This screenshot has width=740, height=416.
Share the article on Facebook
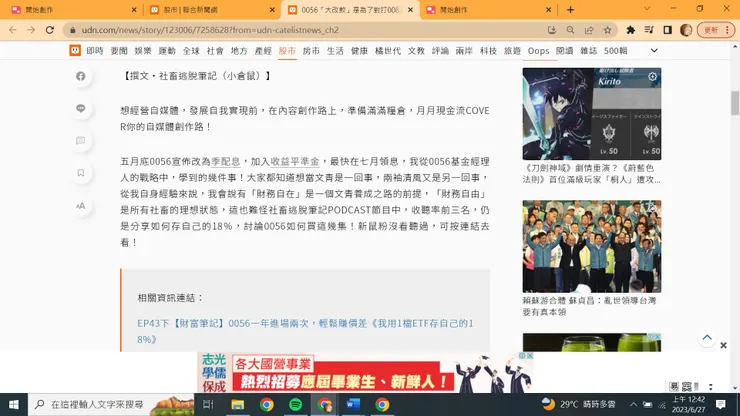point(81,76)
